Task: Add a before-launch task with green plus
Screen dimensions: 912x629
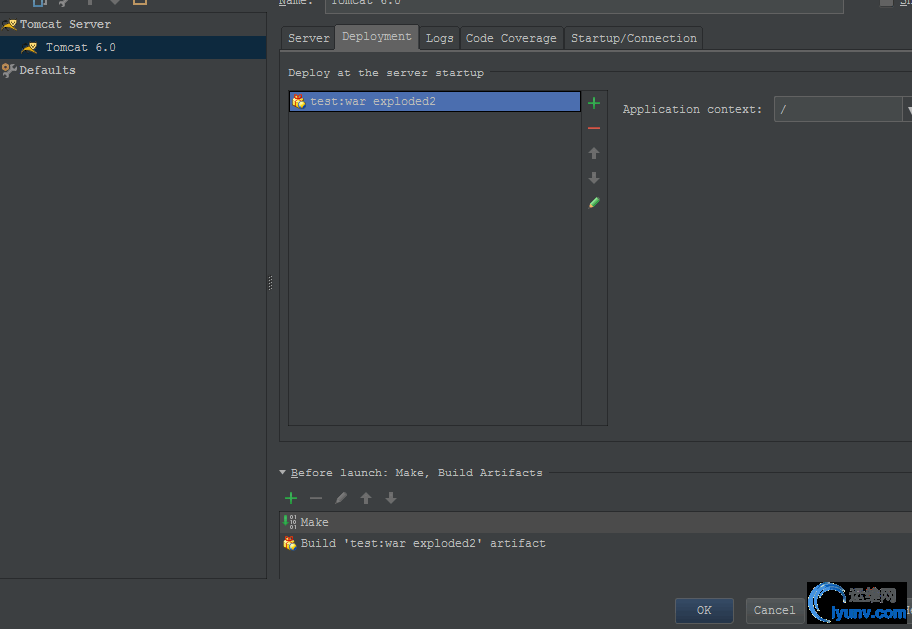Action: (x=291, y=498)
